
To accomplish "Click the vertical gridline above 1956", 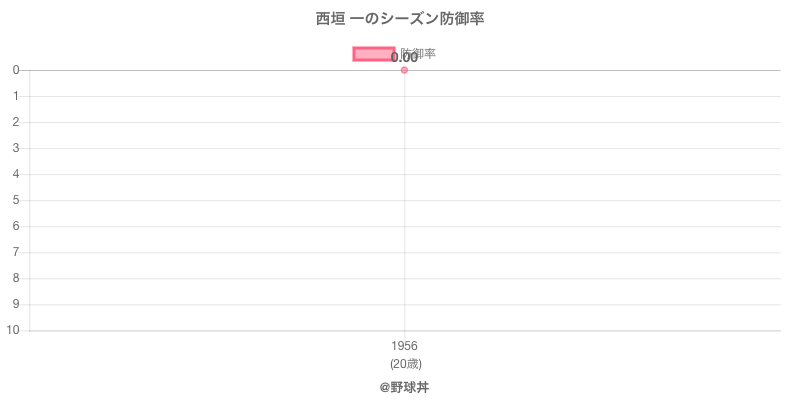I will 404,200.
